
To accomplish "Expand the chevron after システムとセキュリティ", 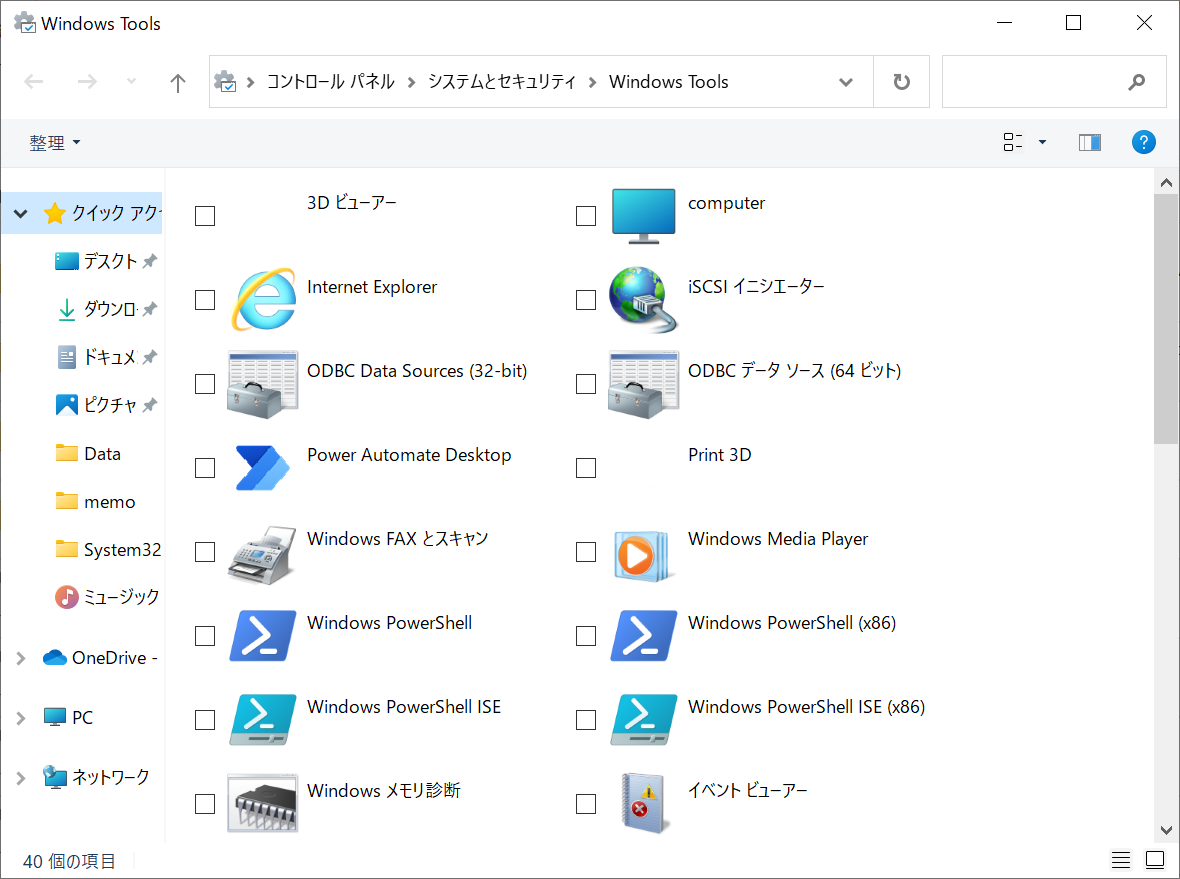I will point(592,82).
